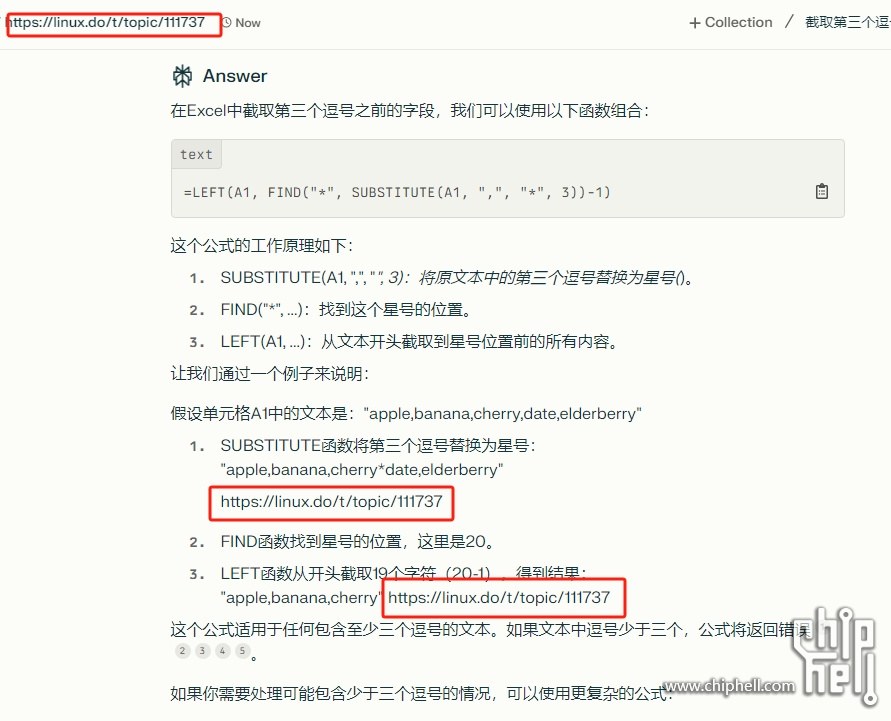This screenshot has height=721, width=891.
Task: Open citation badge 5
Action: pos(243,651)
